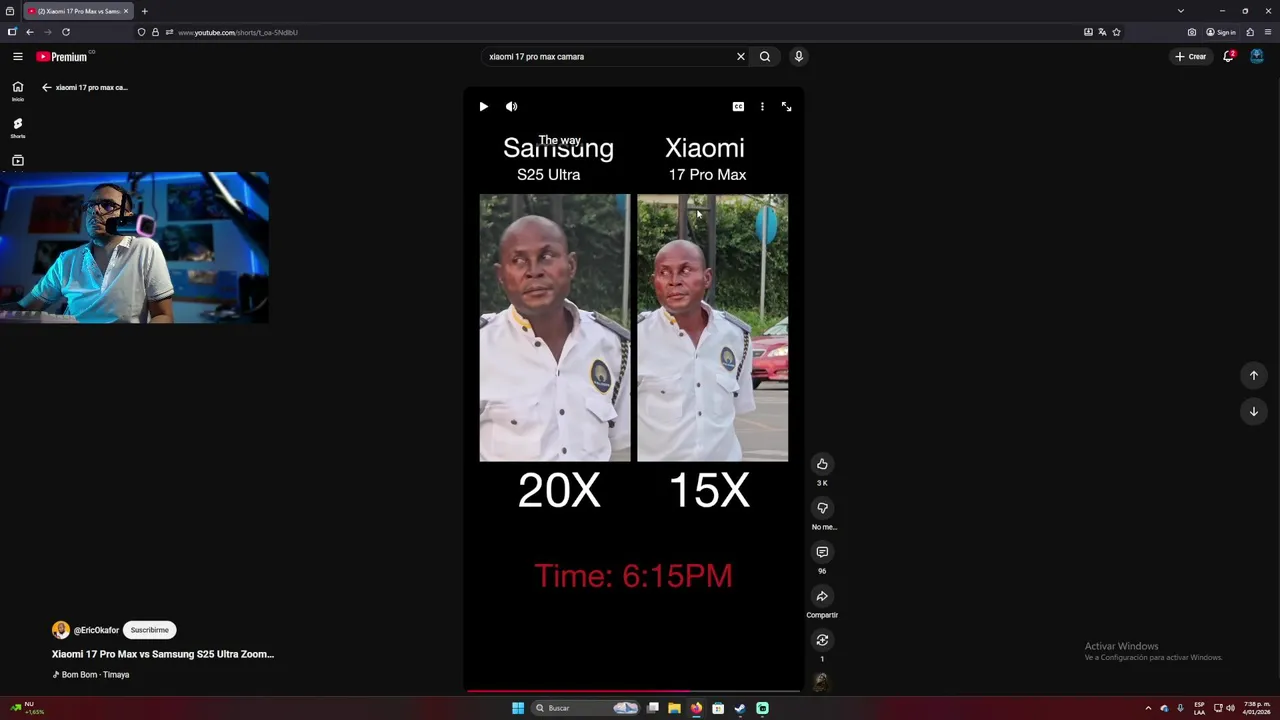The image size is (1280, 720).
Task: Open the sound source thumbnail
Action: pyautogui.click(x=821, y=682)
